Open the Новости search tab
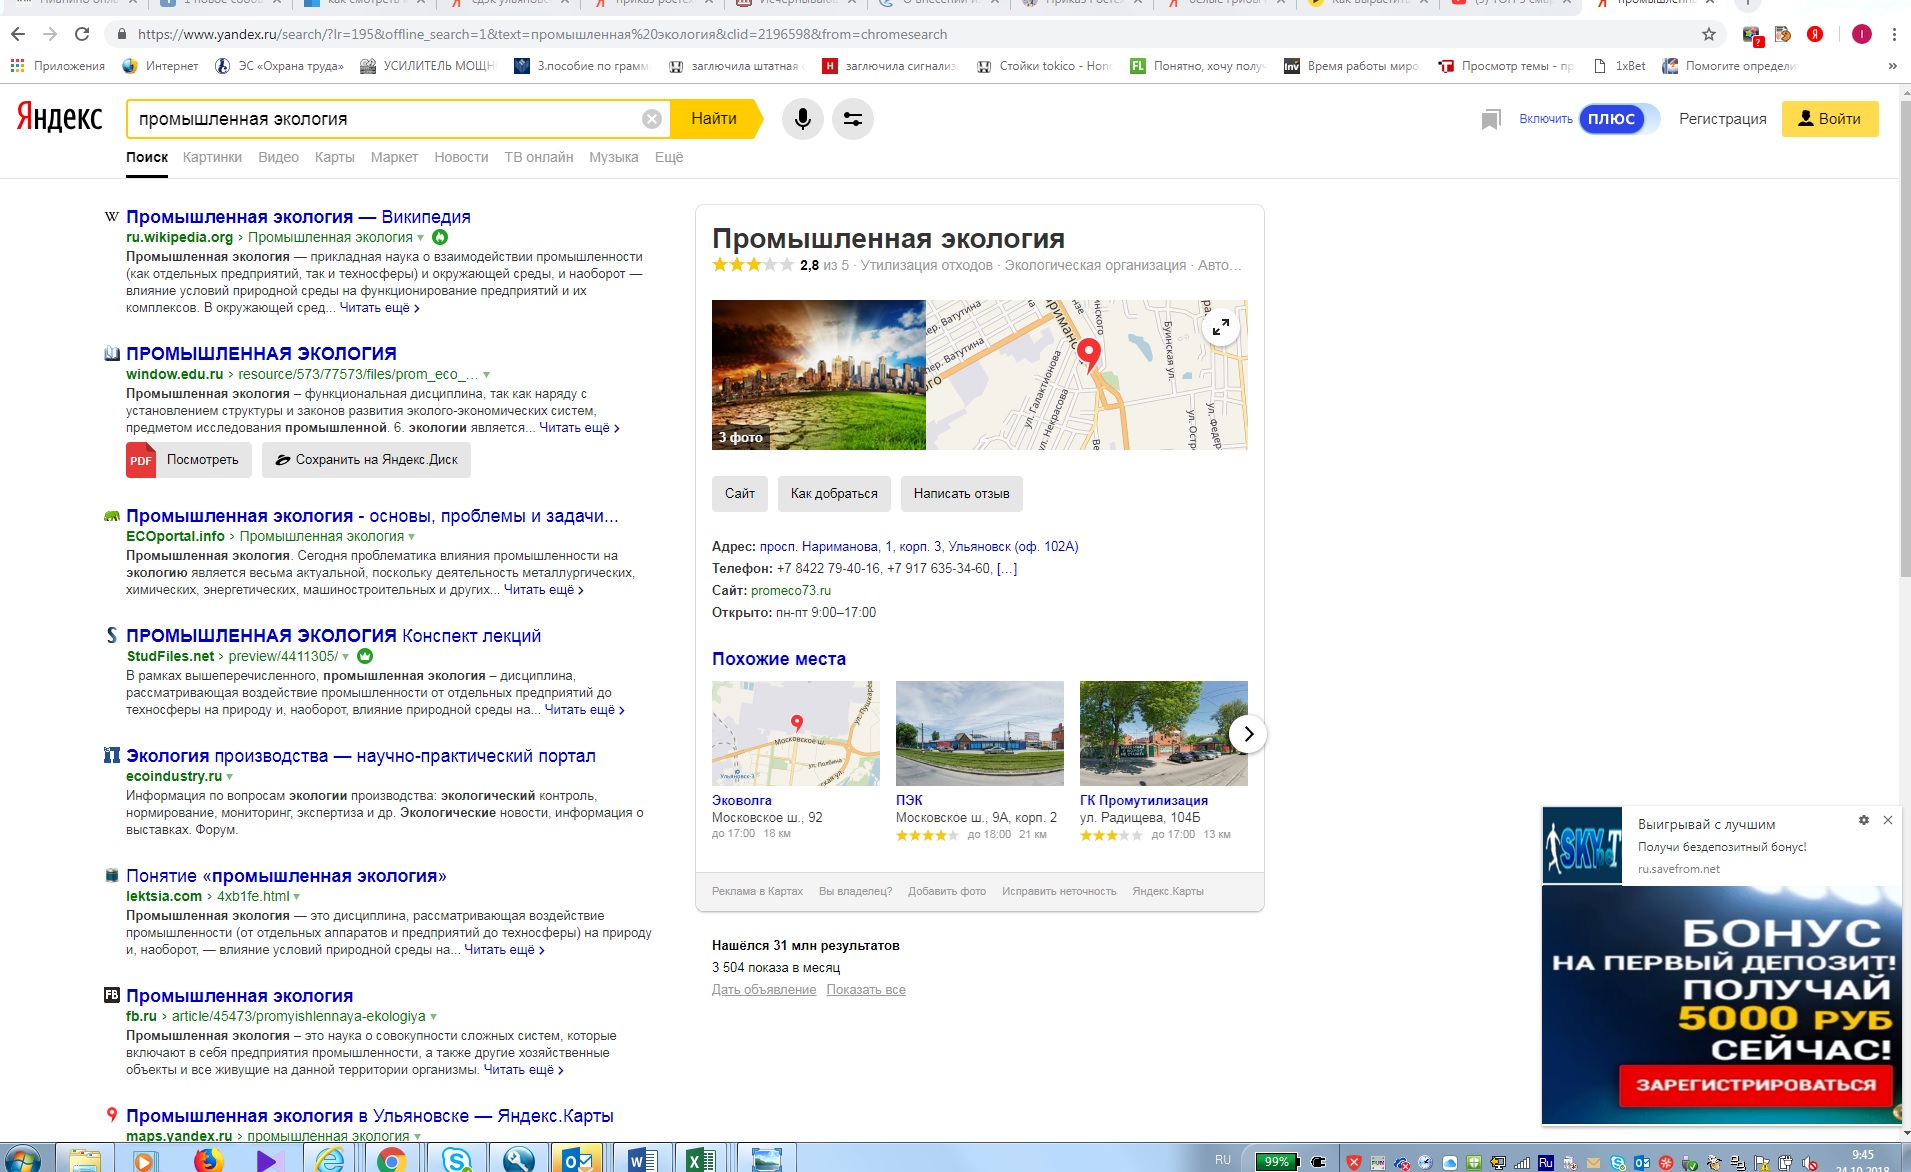The image size is (1911, 1172). coord(461,157)
